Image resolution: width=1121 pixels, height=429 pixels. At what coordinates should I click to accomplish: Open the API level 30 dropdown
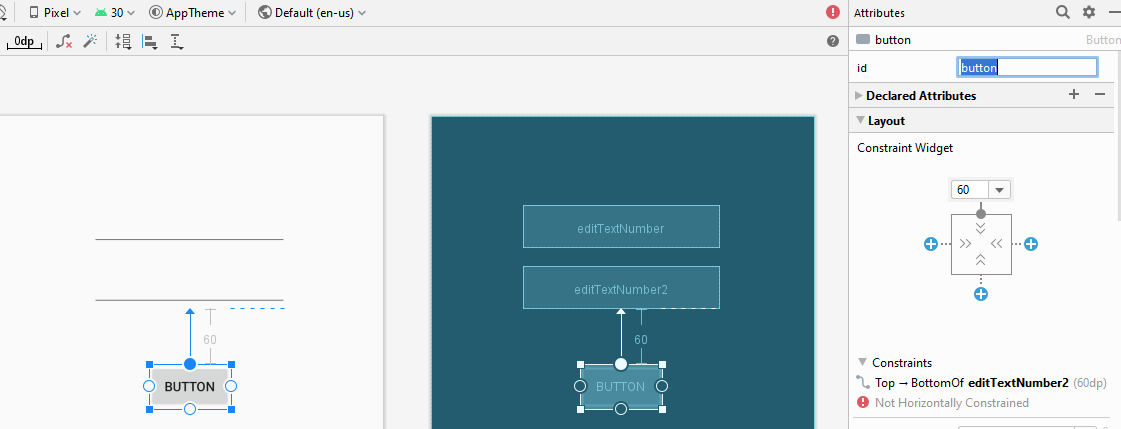[x=114, y=13]
